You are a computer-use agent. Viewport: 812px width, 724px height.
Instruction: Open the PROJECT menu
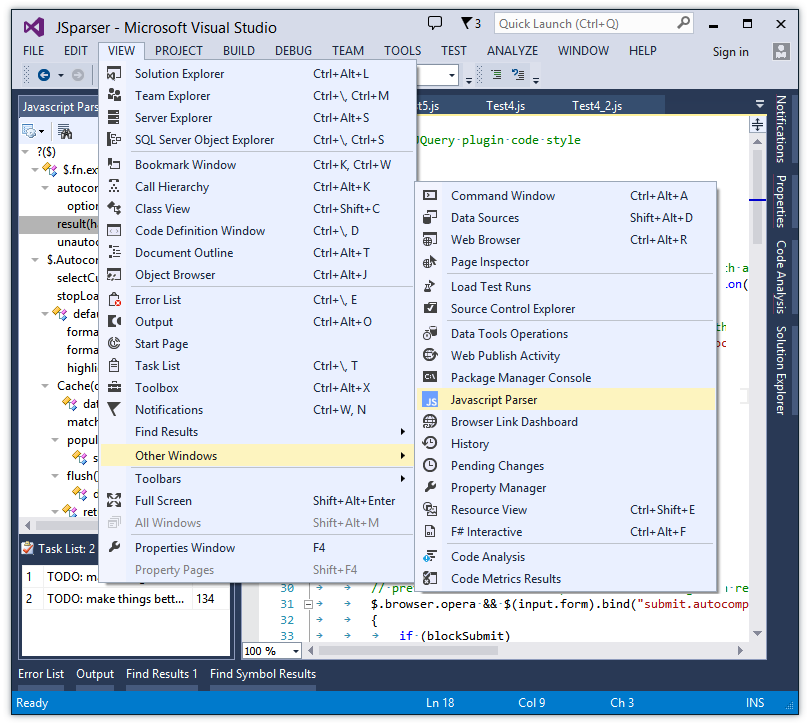pos(179,51)
